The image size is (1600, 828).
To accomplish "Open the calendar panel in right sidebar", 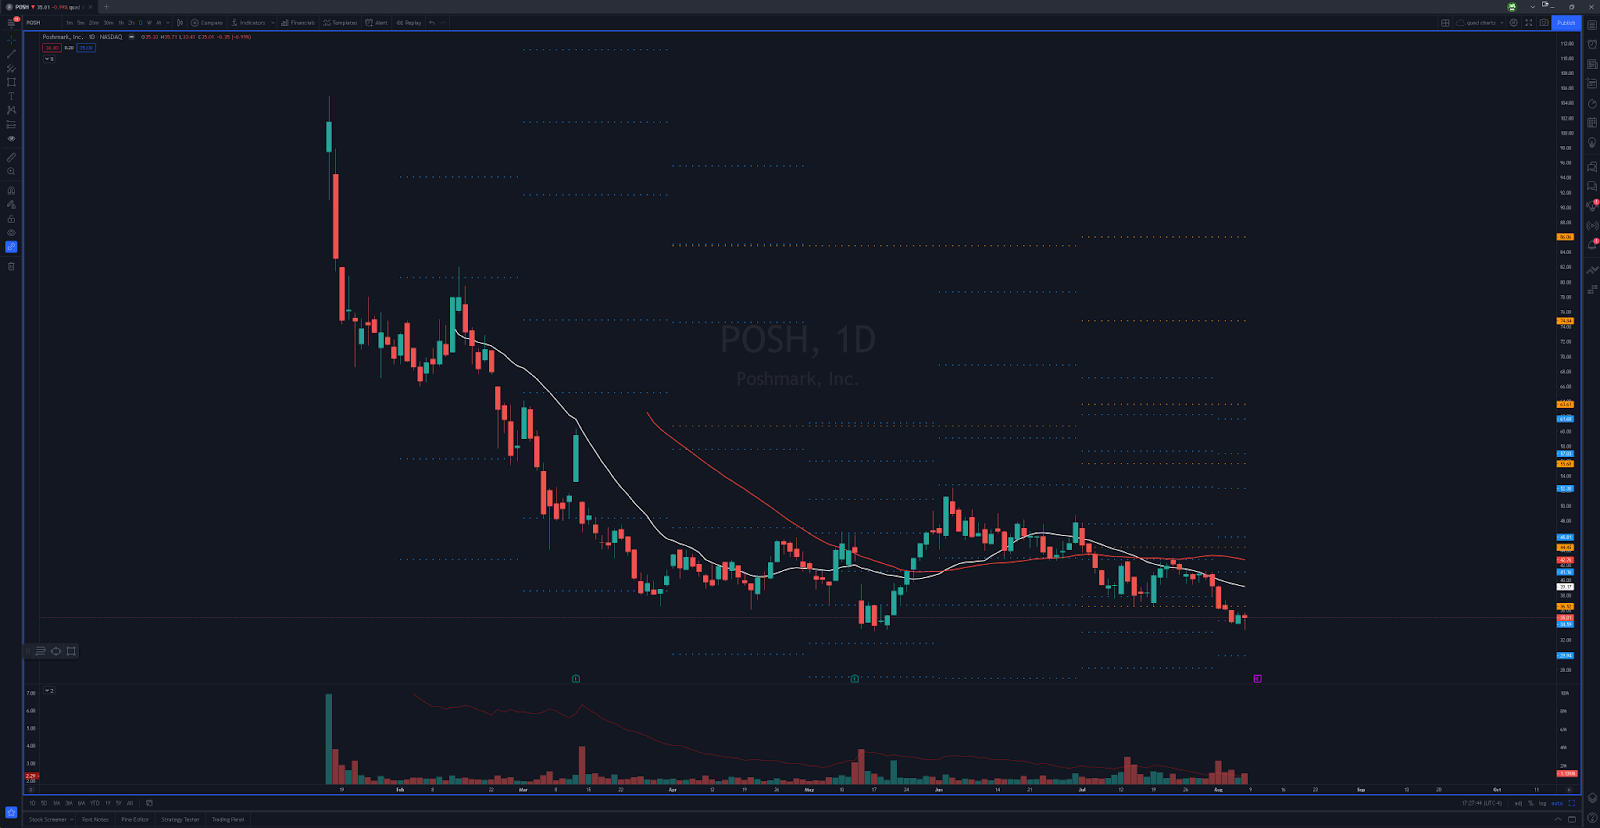I will coord(1592,123).
